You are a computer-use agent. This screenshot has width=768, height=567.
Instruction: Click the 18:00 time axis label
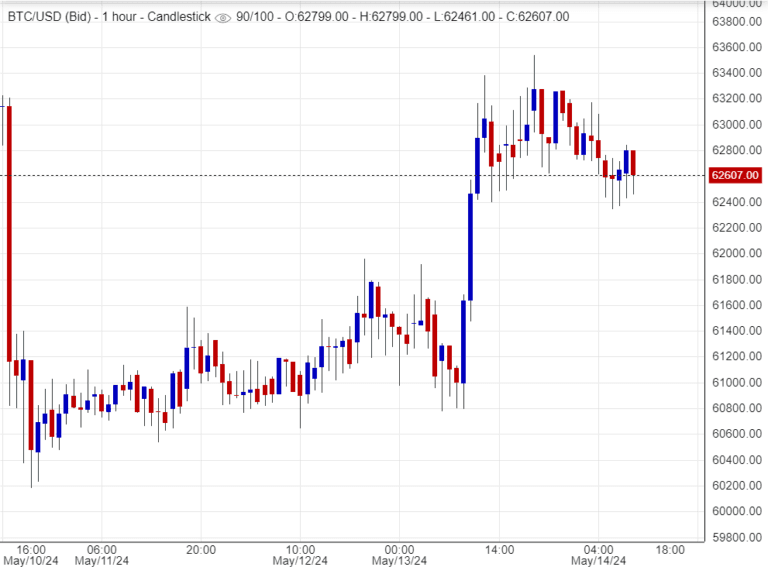(x=670, y=549)
